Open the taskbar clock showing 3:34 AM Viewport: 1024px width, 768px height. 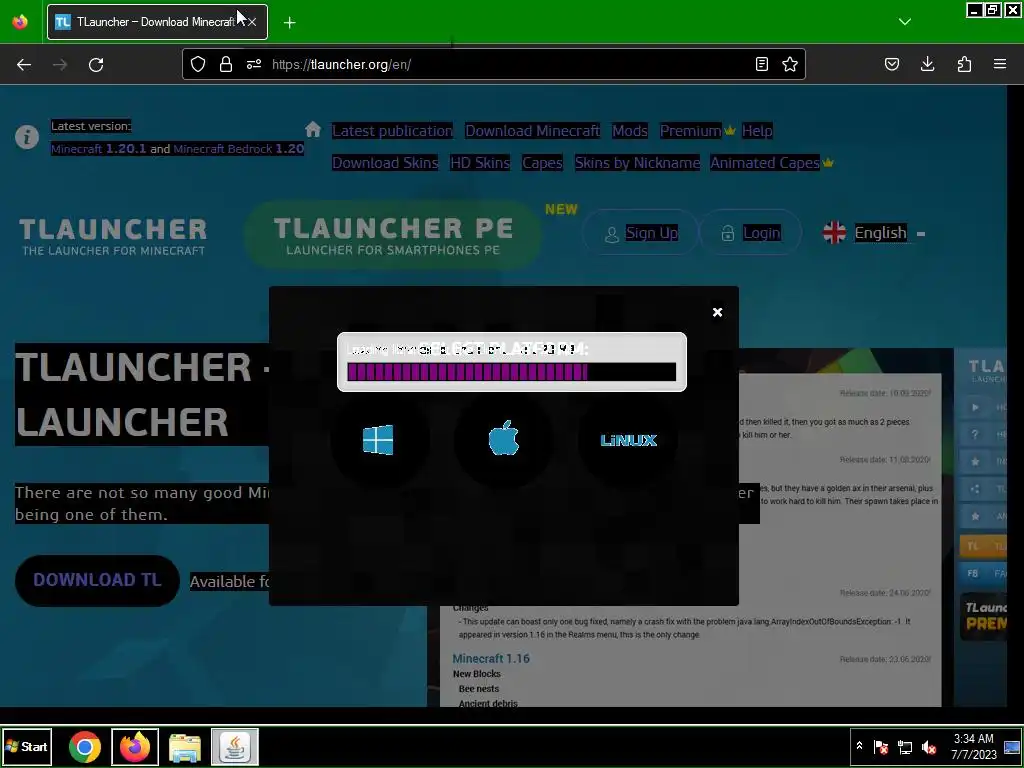coord(974,746)
